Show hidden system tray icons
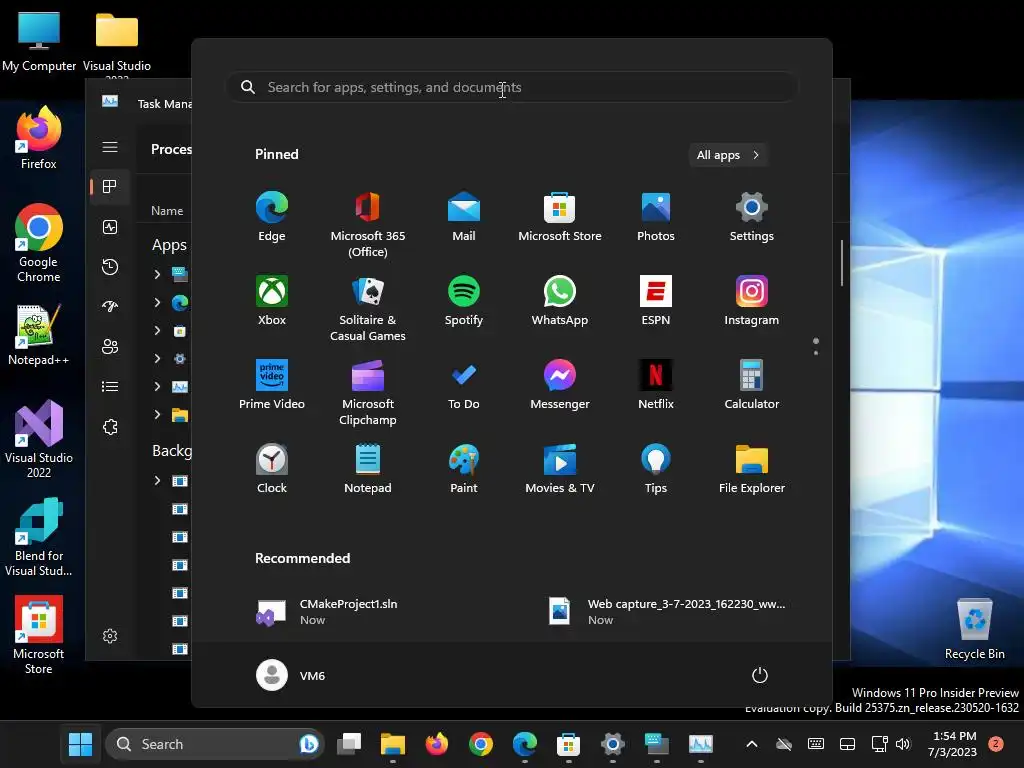The image size is (1024, 768). tap(752, 744)
